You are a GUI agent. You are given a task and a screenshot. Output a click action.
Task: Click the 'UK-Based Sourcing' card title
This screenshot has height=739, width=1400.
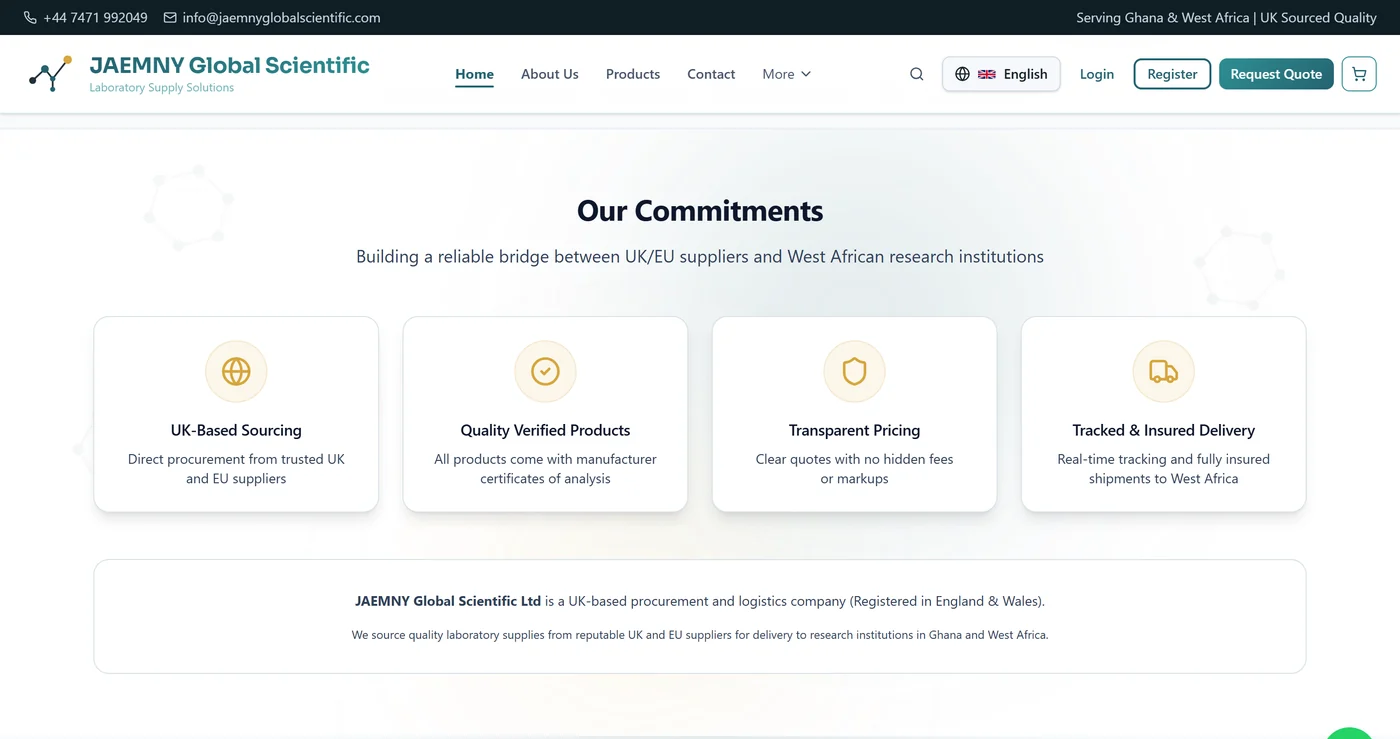[x=236, y=430]
